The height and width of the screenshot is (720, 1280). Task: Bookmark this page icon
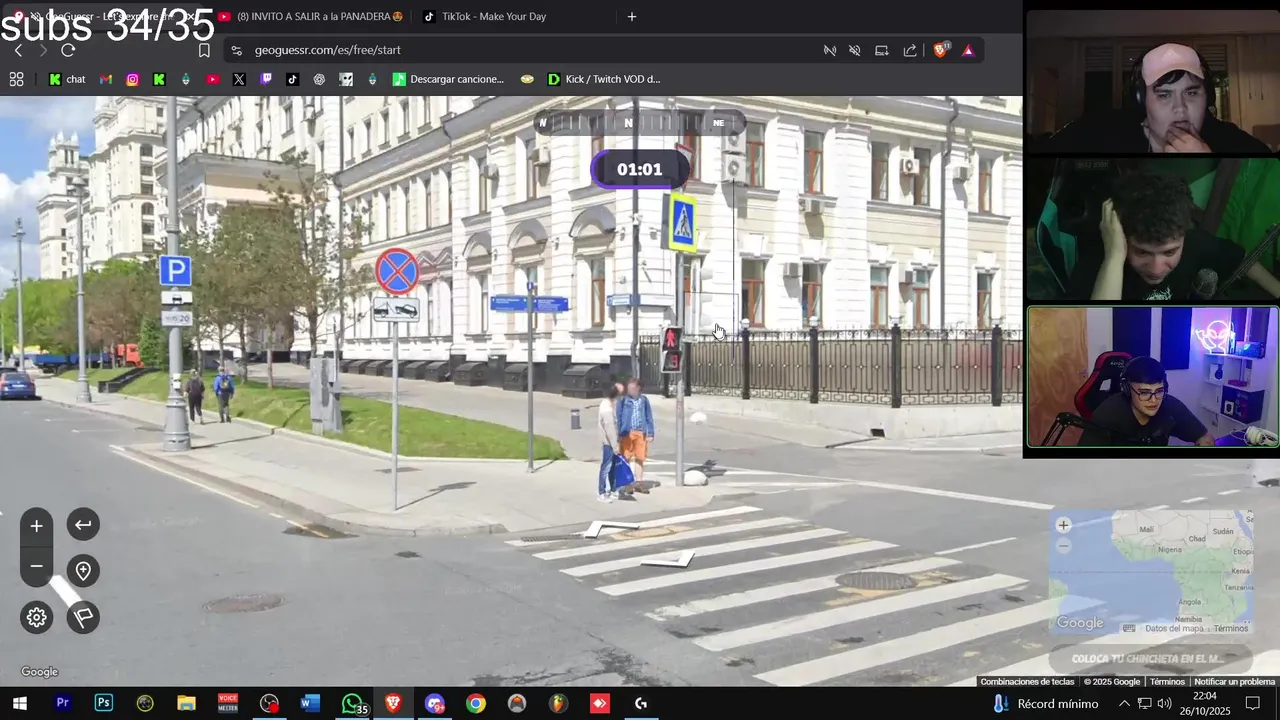pyautogui.click(x=204, y=50)
